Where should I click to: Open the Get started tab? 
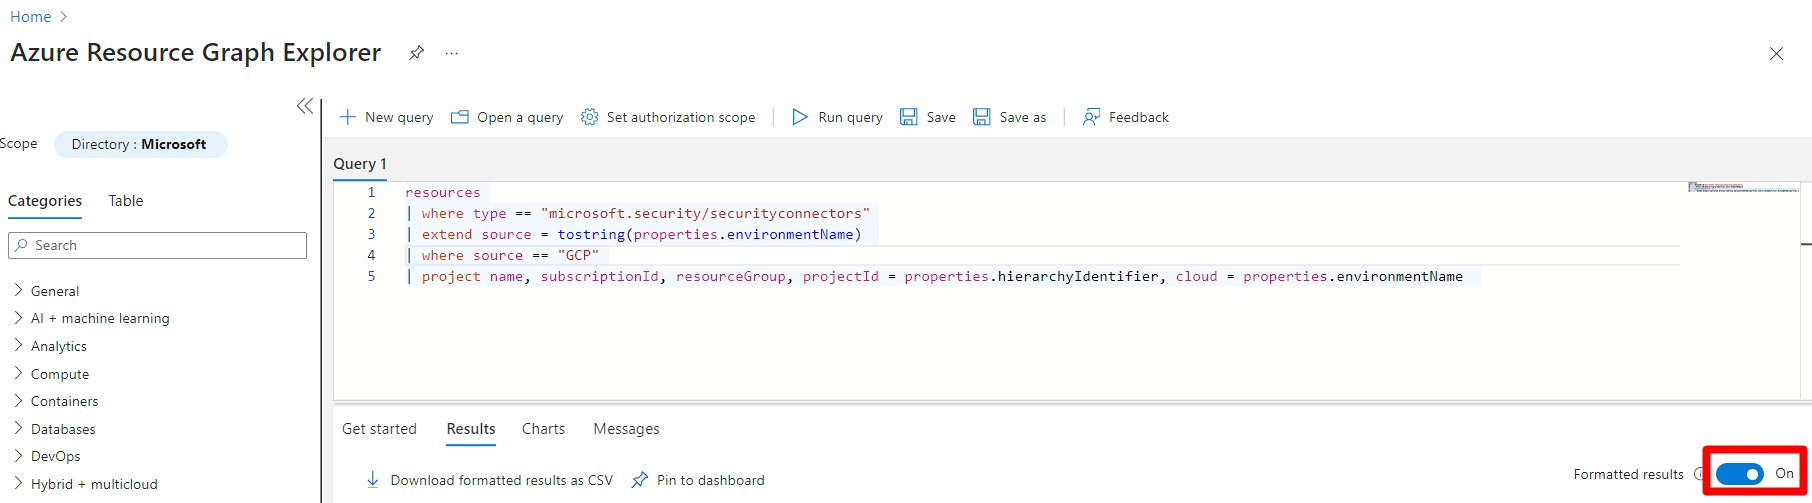click(379, 429)
